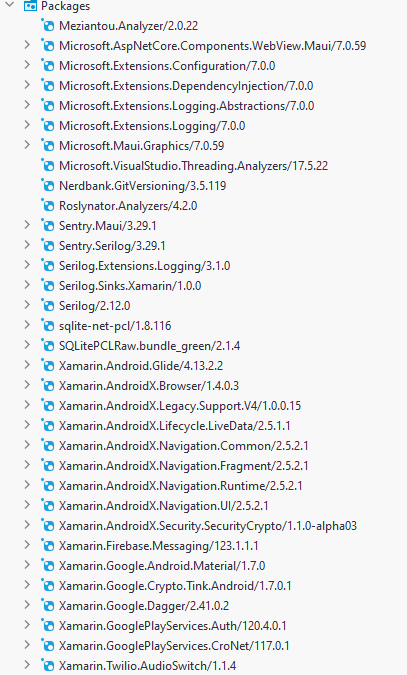
Task: Click the Xamarin.Google.Dagger package icon
Action: [x=48, y=606]
